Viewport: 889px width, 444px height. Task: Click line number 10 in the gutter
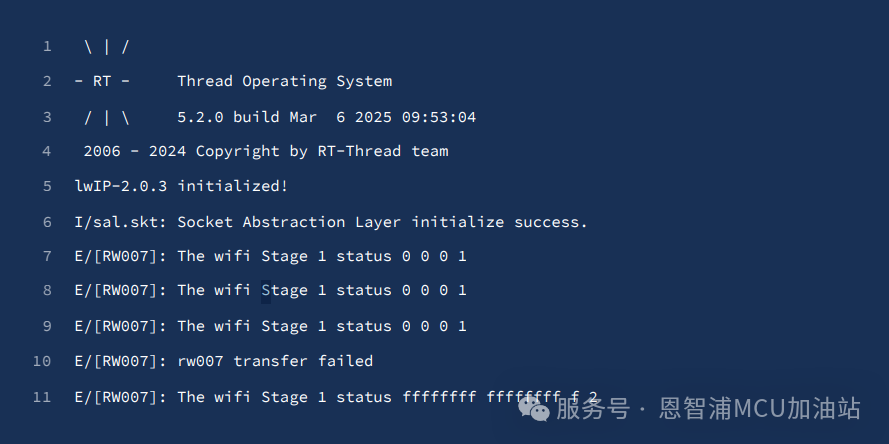pos(42,361)
